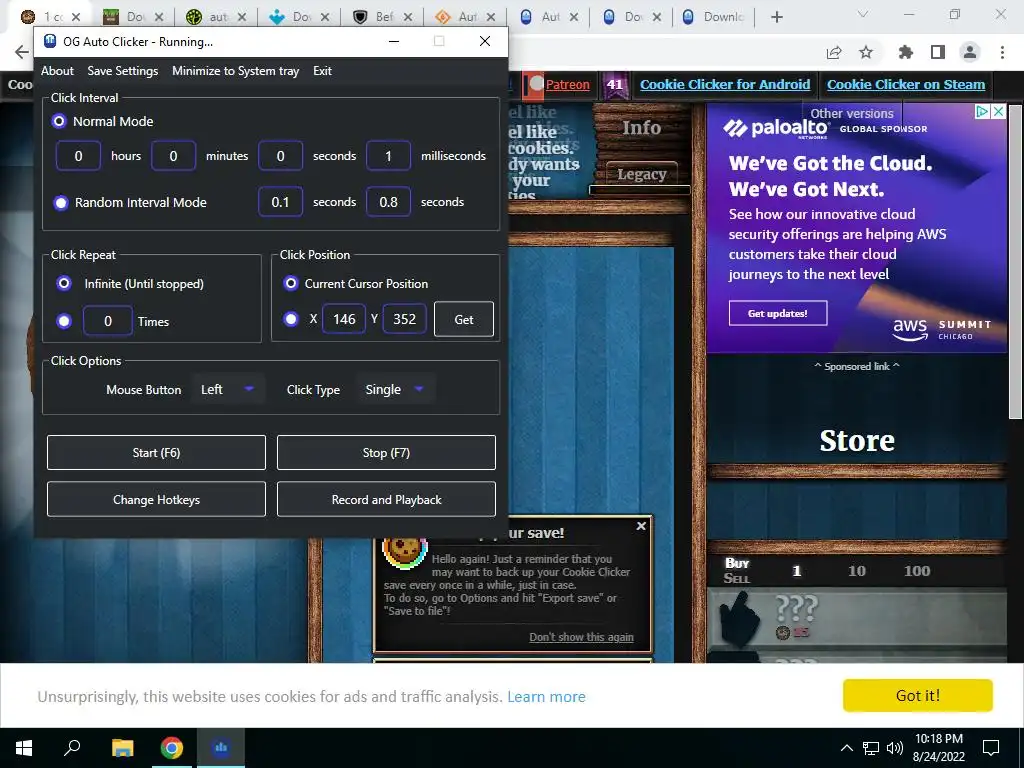Open the tab search chevron in Chrome

(863, 14)
